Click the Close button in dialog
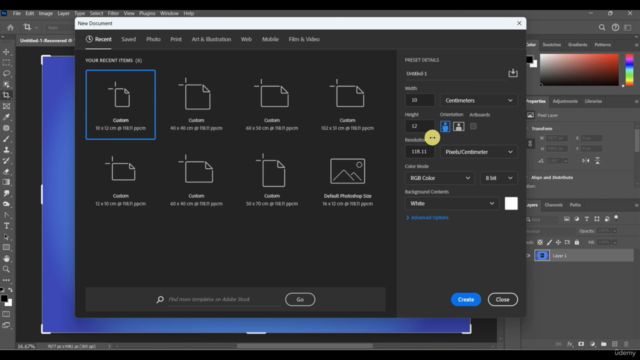 click(x=502, y=300)
